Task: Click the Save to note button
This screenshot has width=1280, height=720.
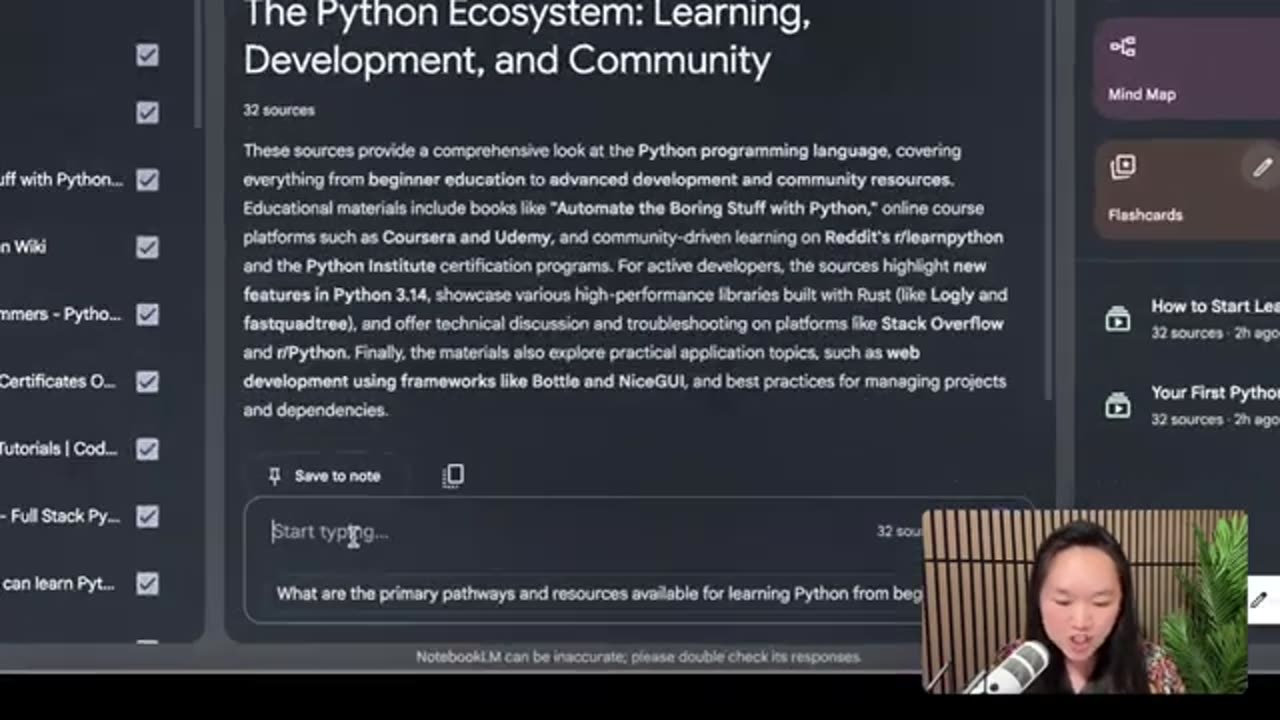Action: click(x=325, y=476)
